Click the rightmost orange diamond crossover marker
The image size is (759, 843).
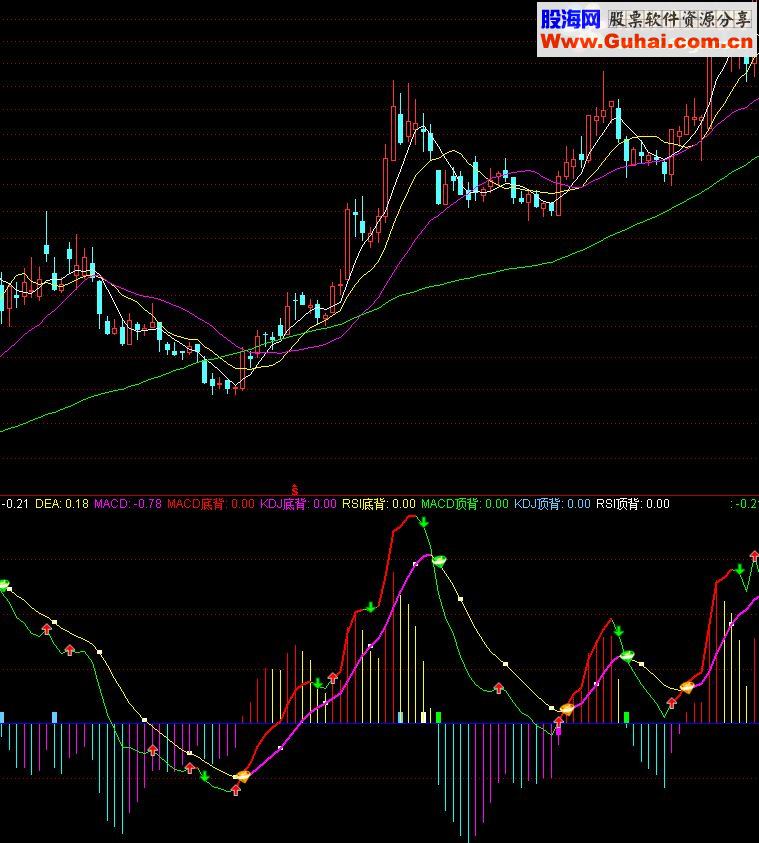click(x=687, y=686)
